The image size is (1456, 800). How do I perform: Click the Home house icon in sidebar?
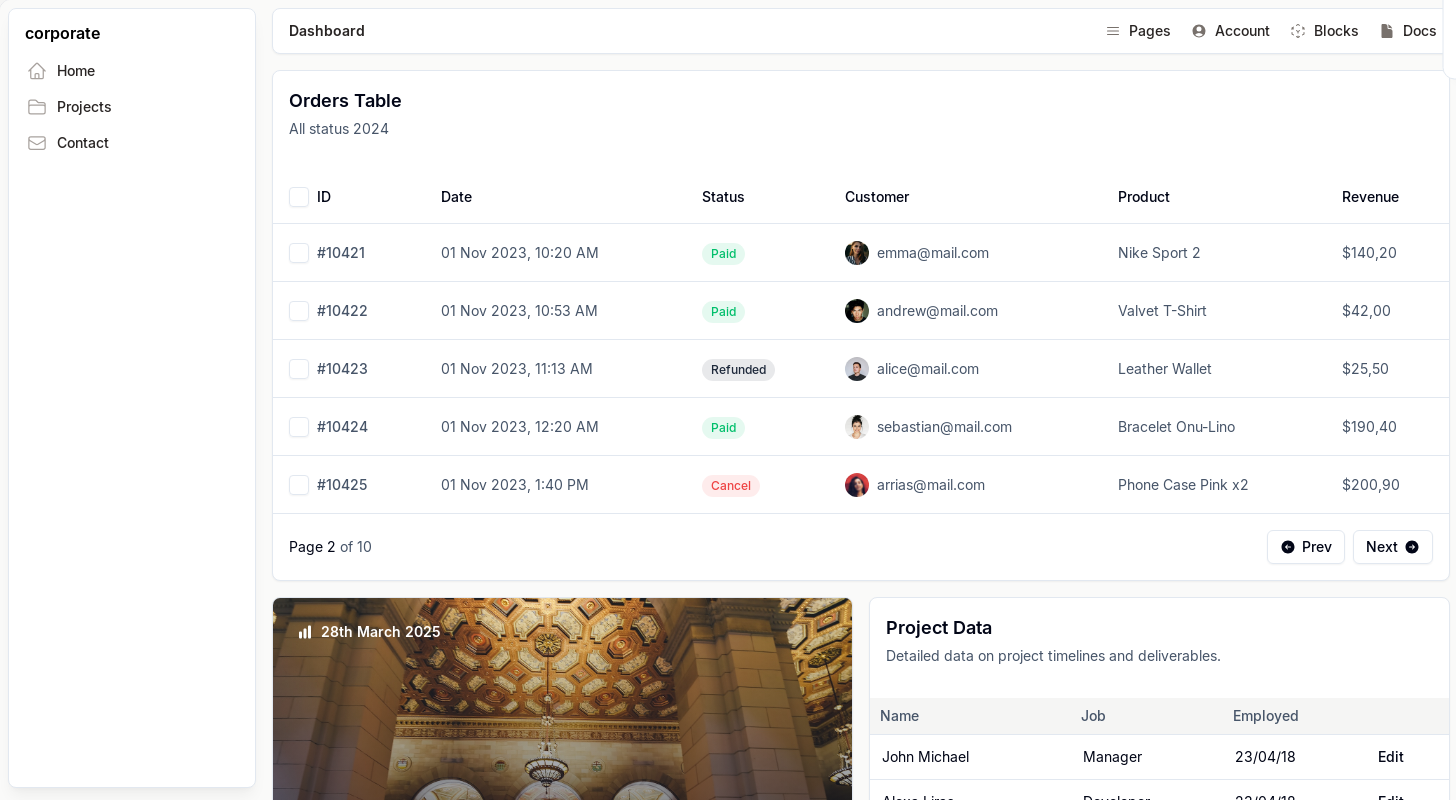(37, 71)
